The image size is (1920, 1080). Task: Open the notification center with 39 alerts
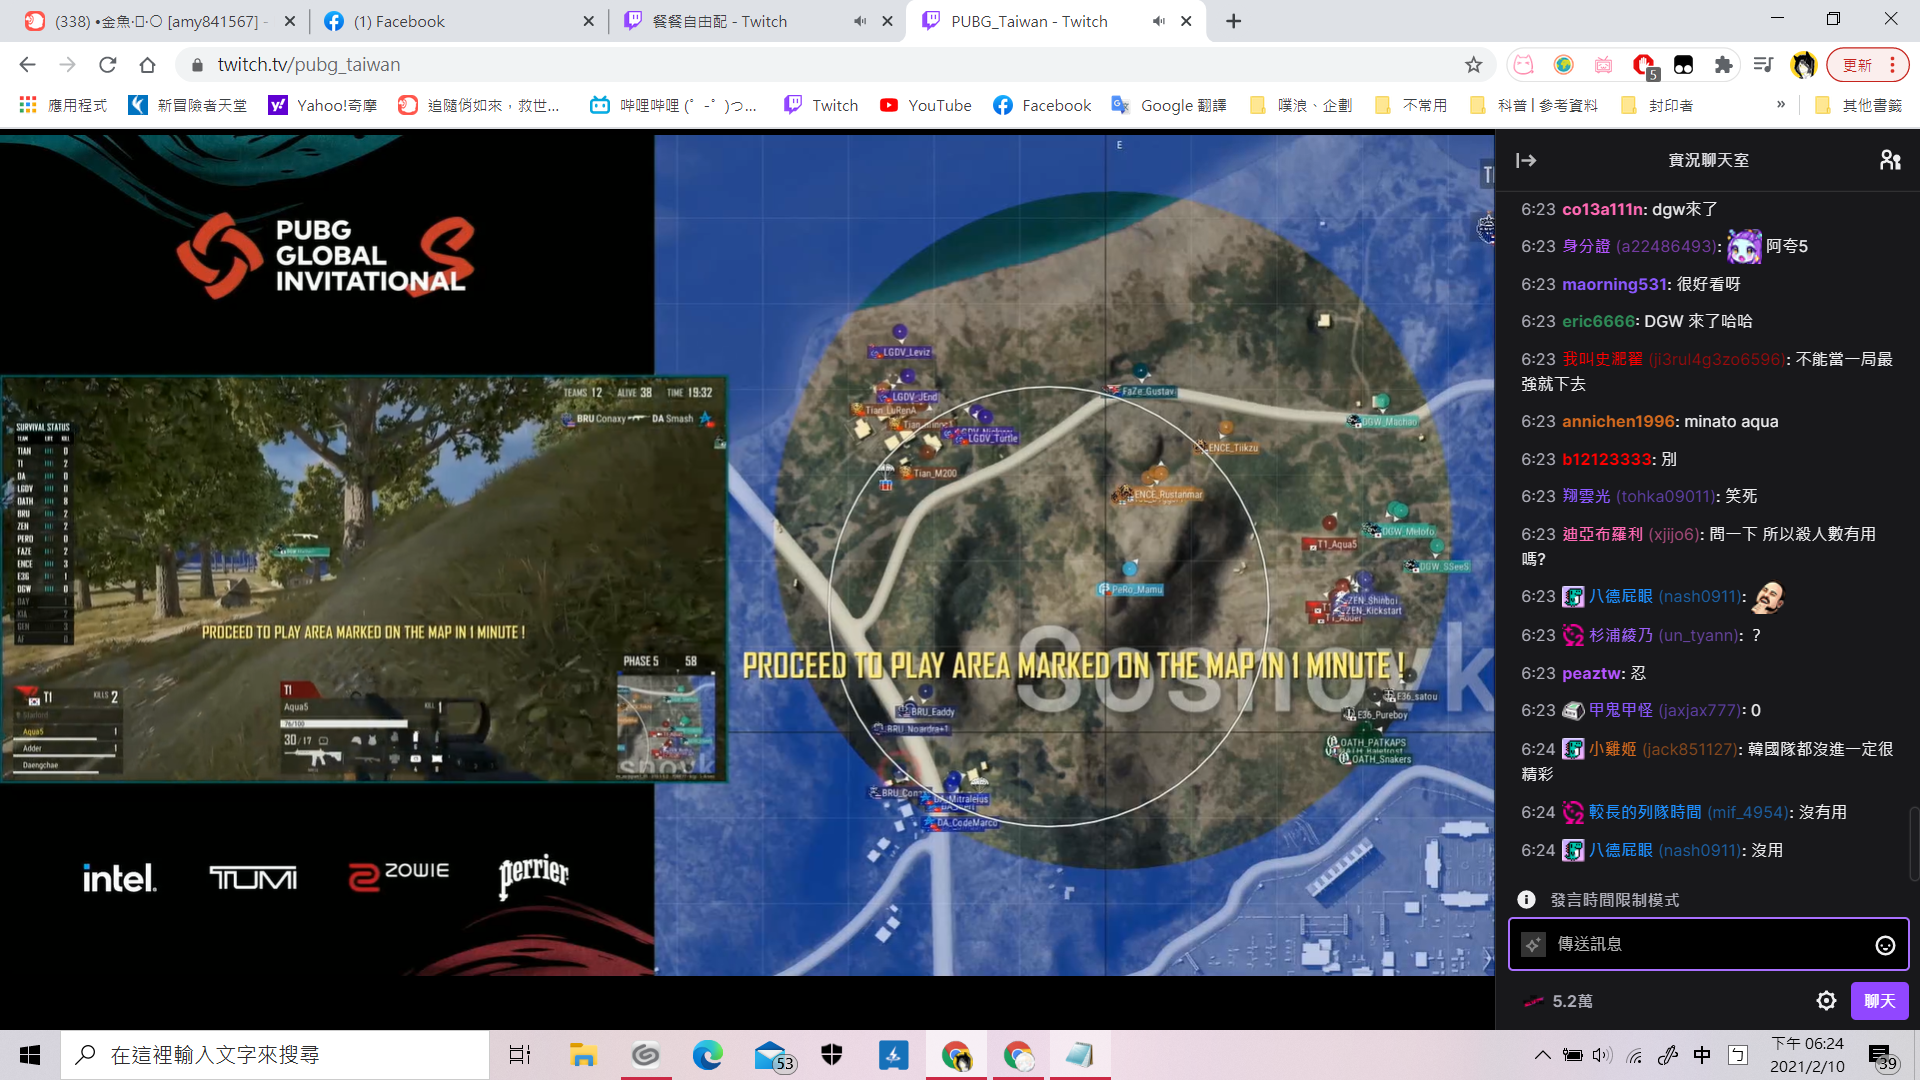click(1882, 1056)
